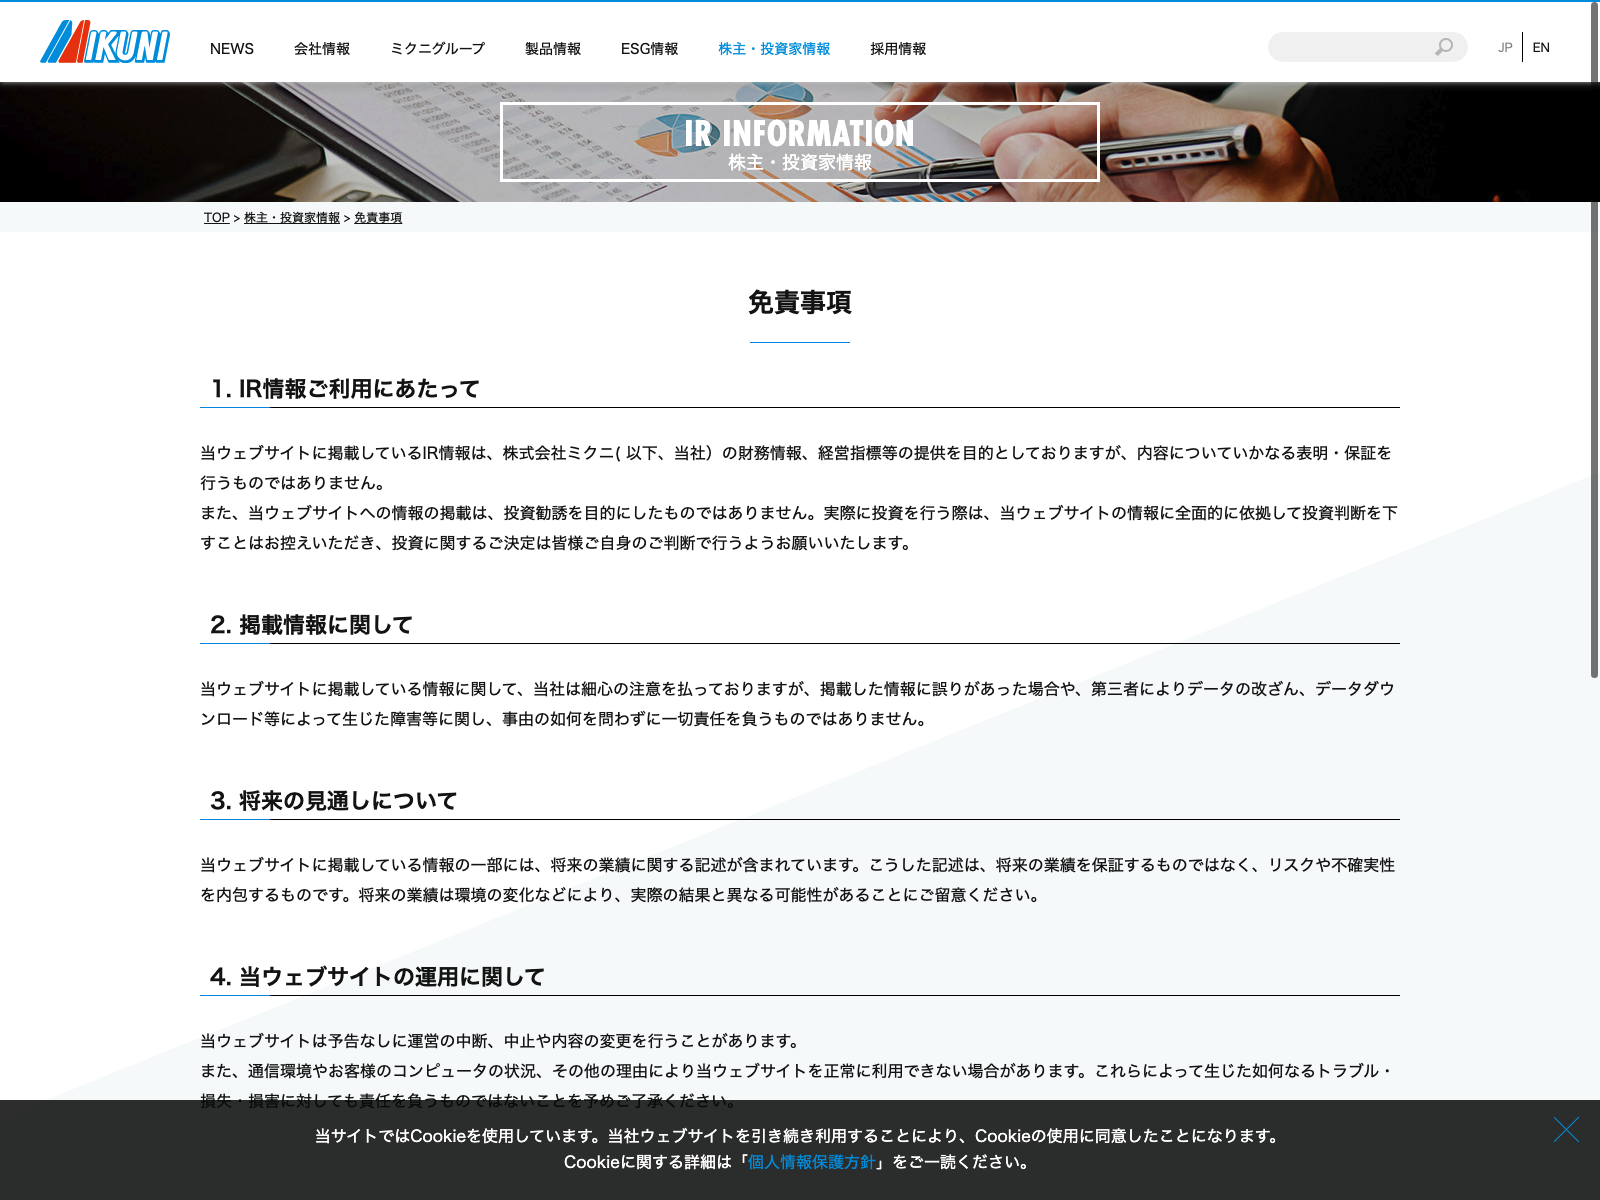Click the search magnifier icon
This screenshot has height=1200, width=1600.
click(x=1444, y=47)
